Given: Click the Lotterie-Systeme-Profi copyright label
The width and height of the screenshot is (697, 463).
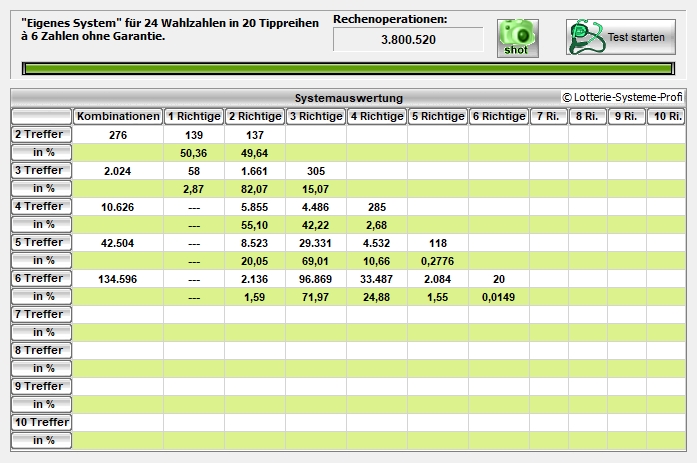Looking at the screenshot, I should point(622,97).
